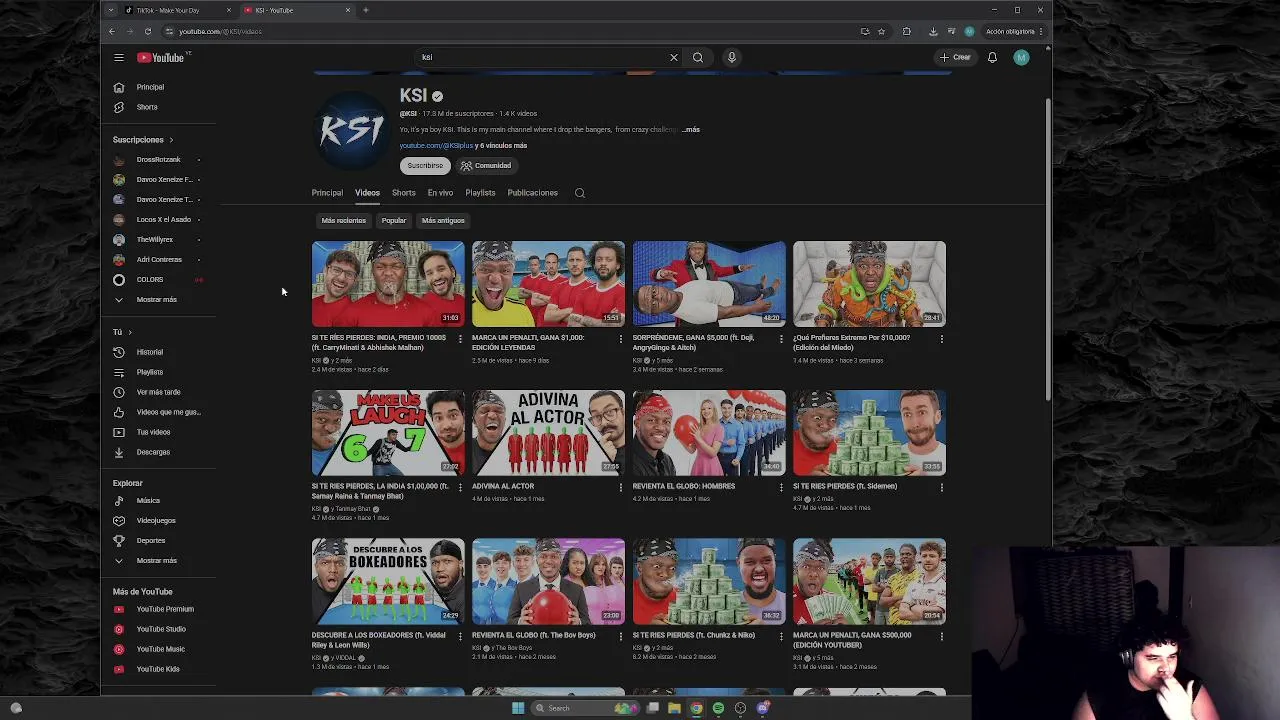Open File Explorer from the taskbar
The height and width of the screenshot is (720, 1280).
674,708
